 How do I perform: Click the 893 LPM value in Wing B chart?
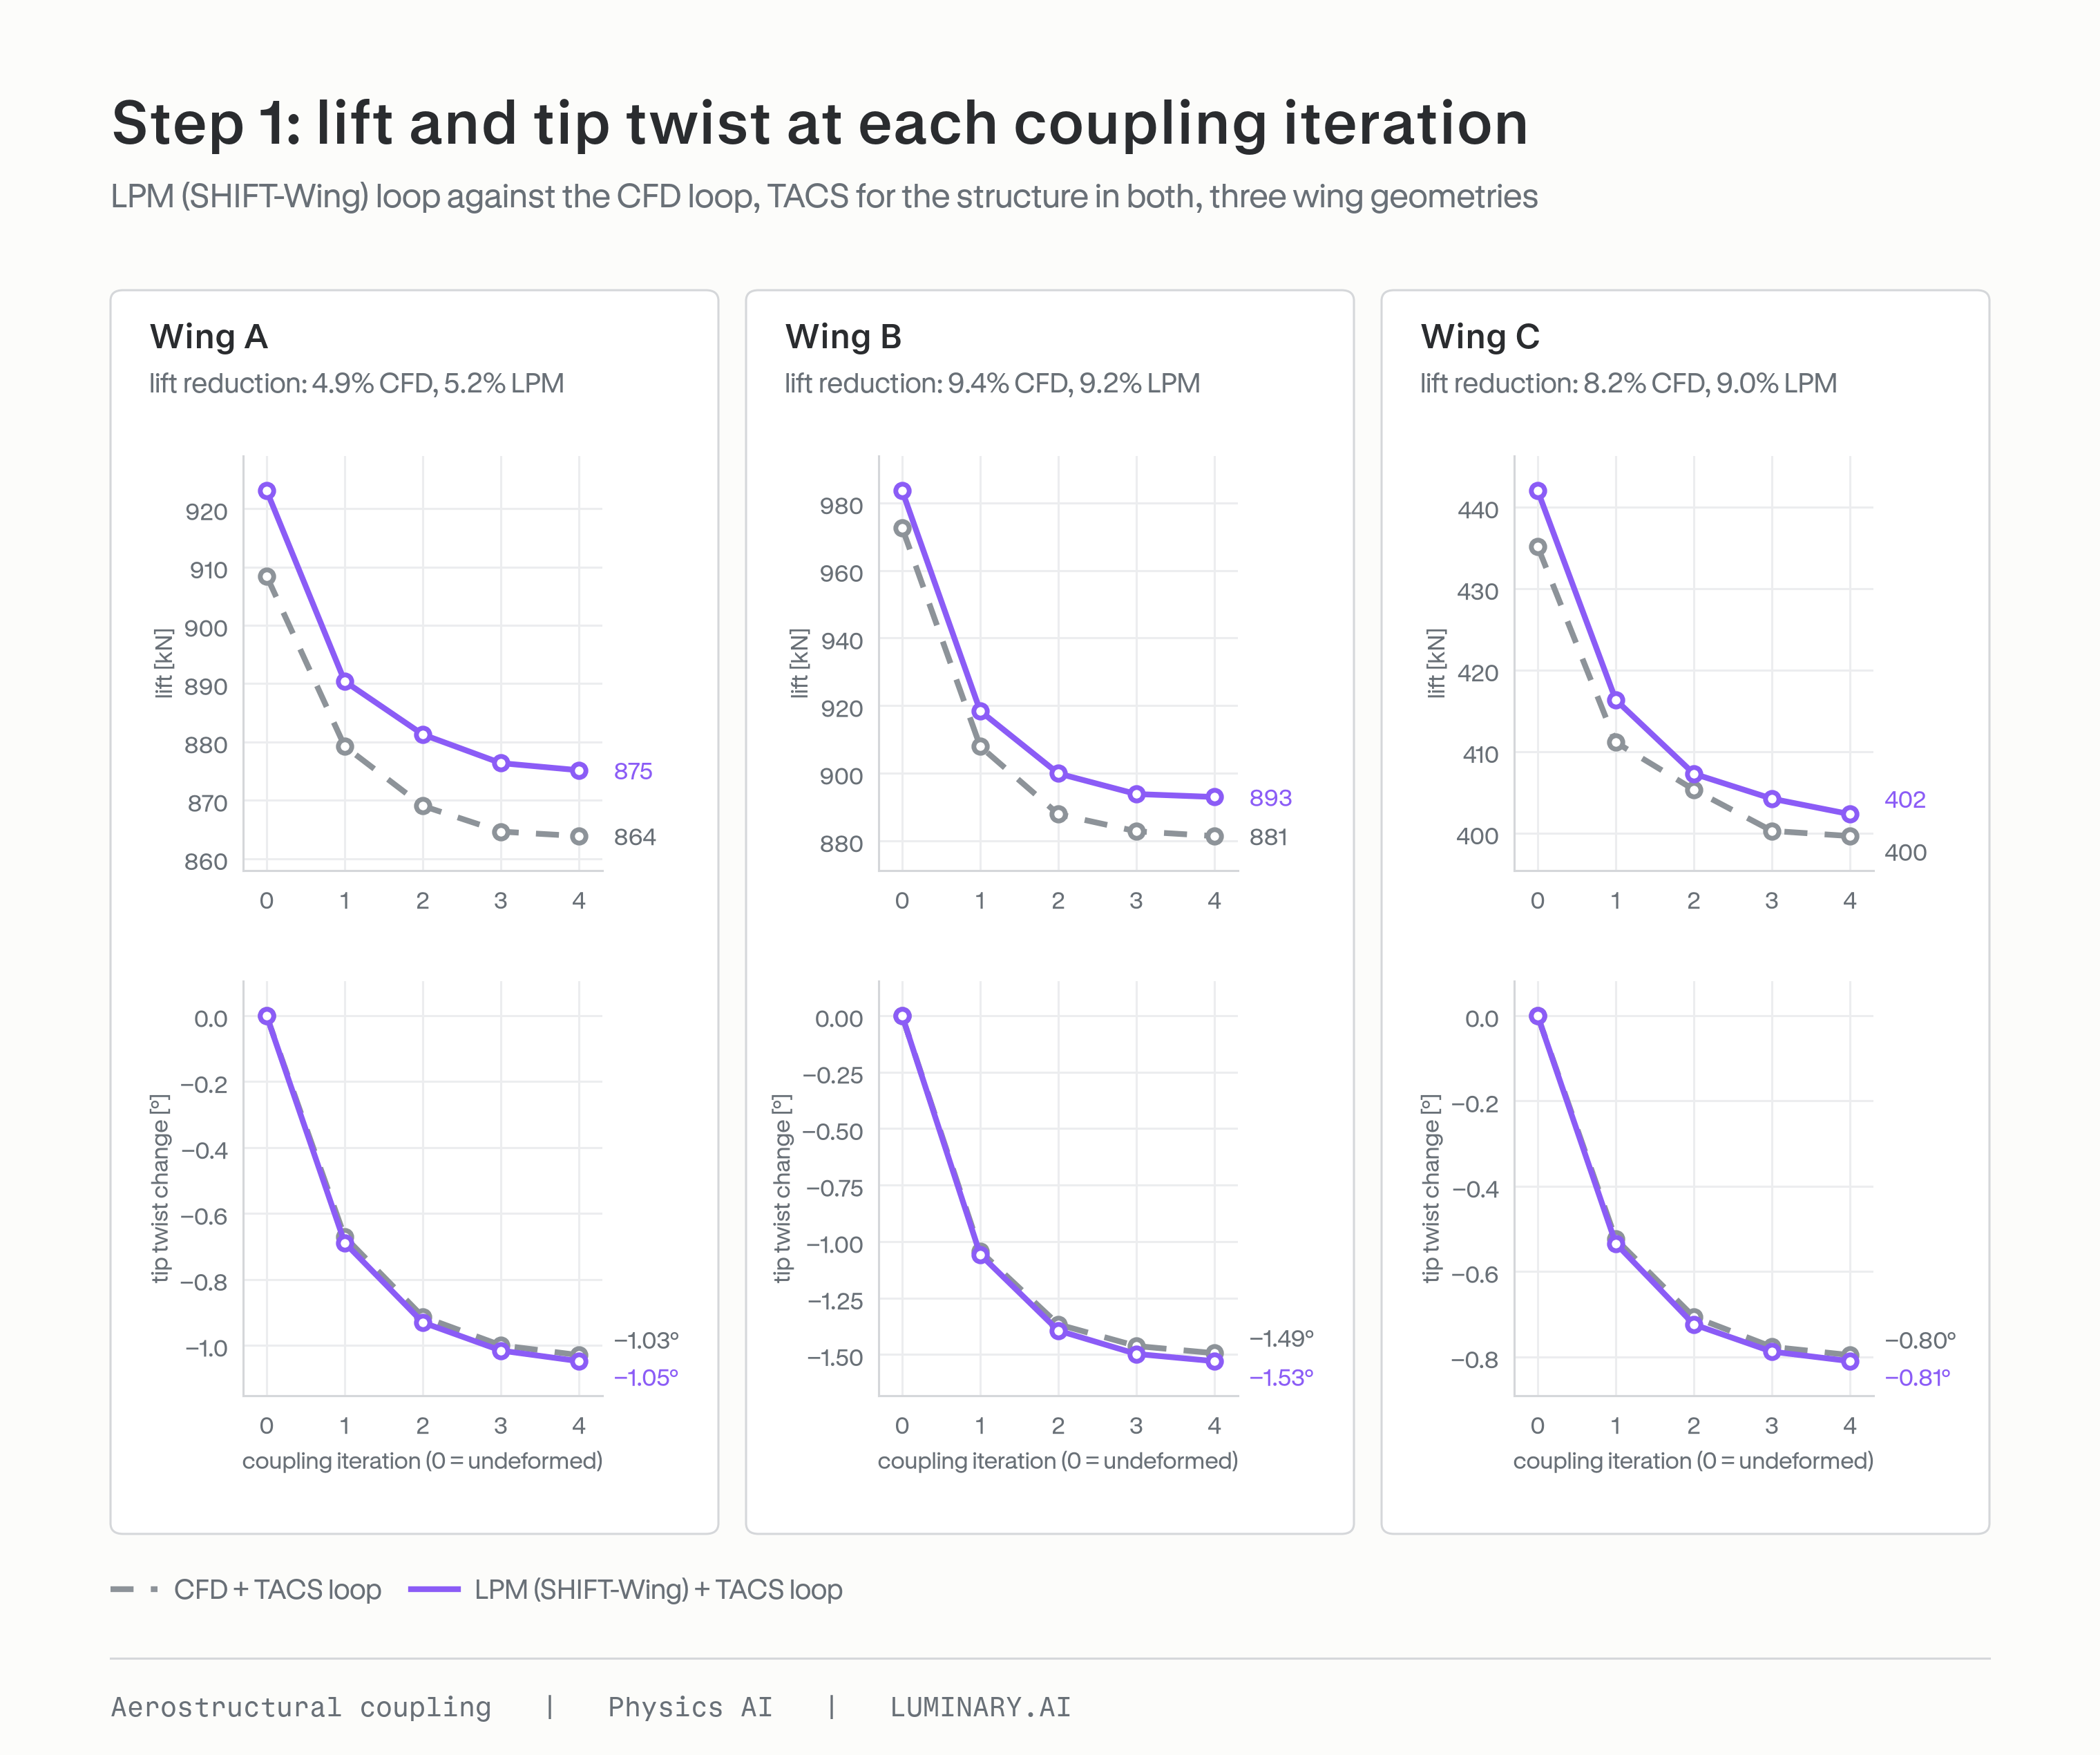(x=1270, y=798)
